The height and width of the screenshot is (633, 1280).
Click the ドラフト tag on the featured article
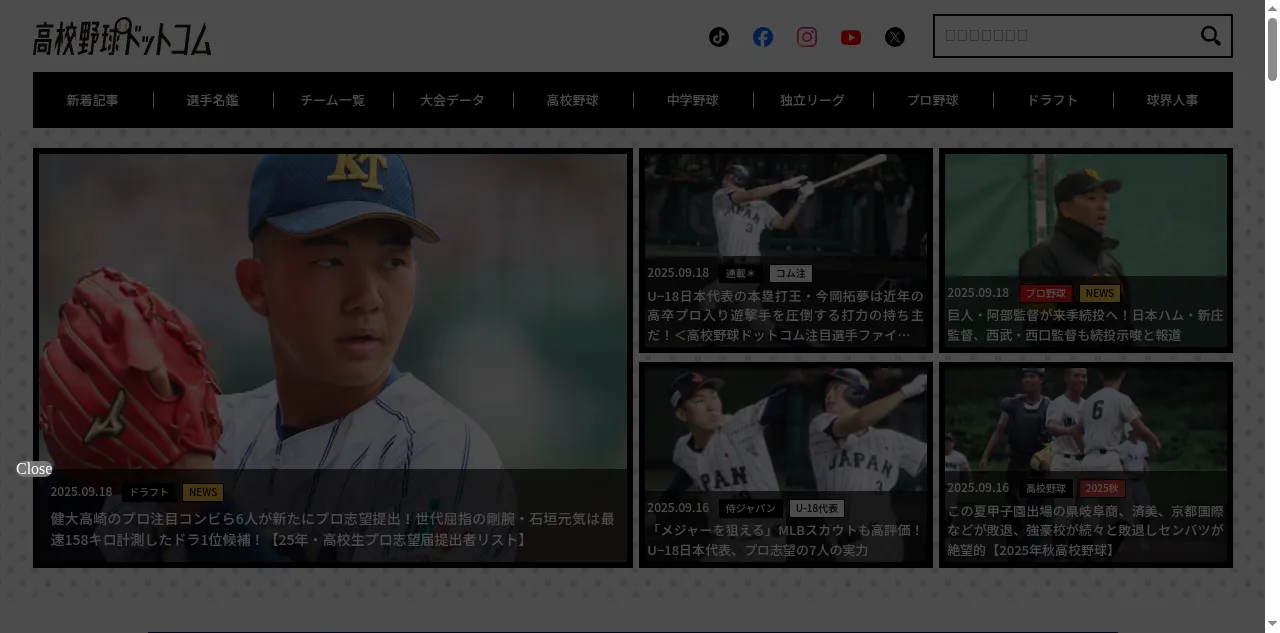pos(149,492)
